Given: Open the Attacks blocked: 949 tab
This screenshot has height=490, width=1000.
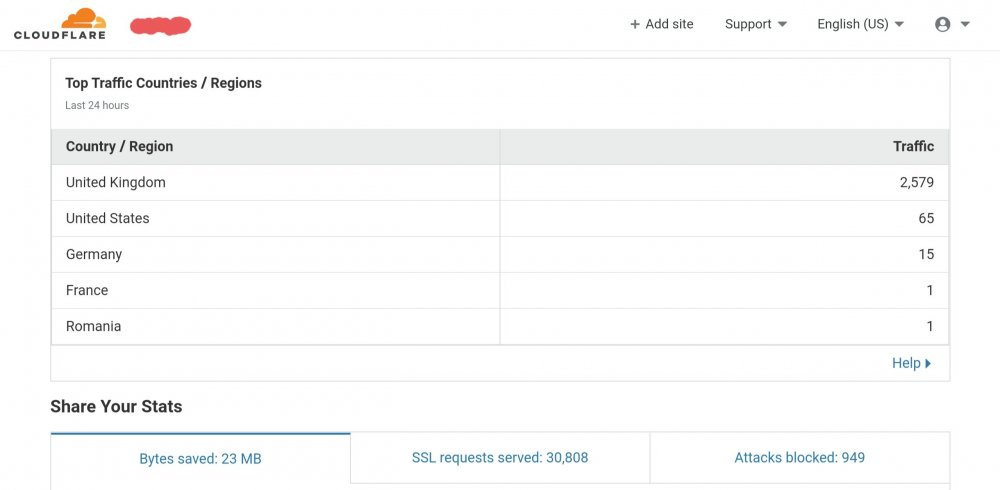Looking at the screenshot, I should (800, 457).
